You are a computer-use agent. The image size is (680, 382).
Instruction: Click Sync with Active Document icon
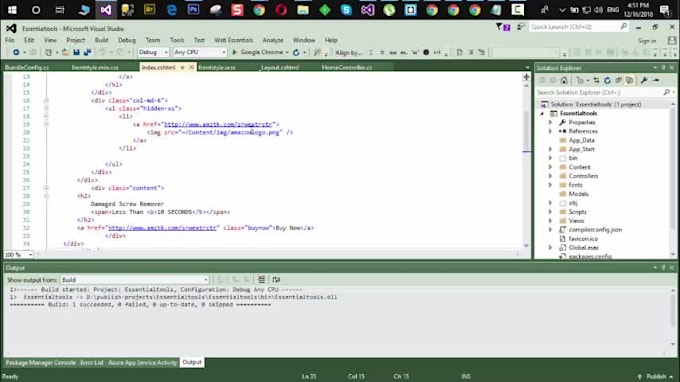596,80
